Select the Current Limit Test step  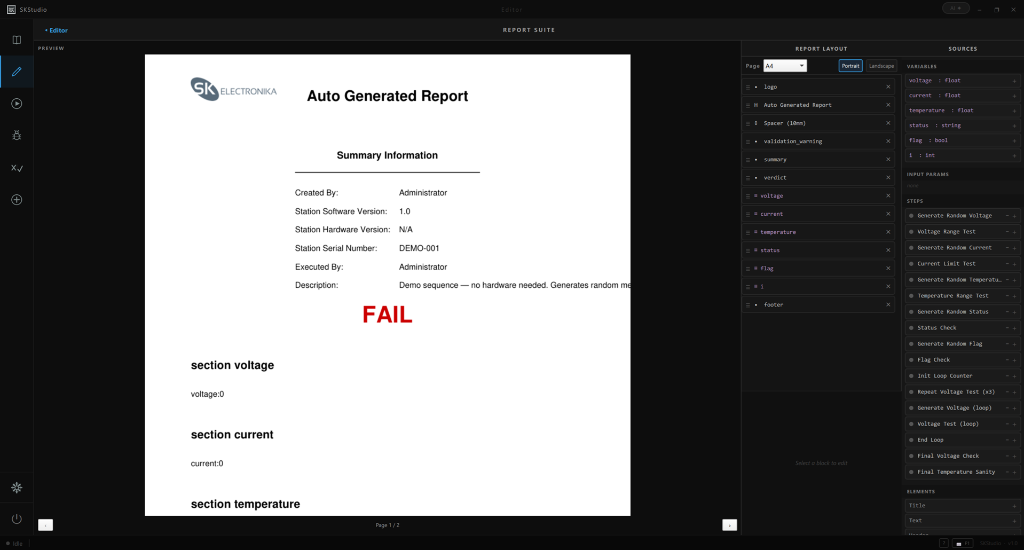point(963,264)
